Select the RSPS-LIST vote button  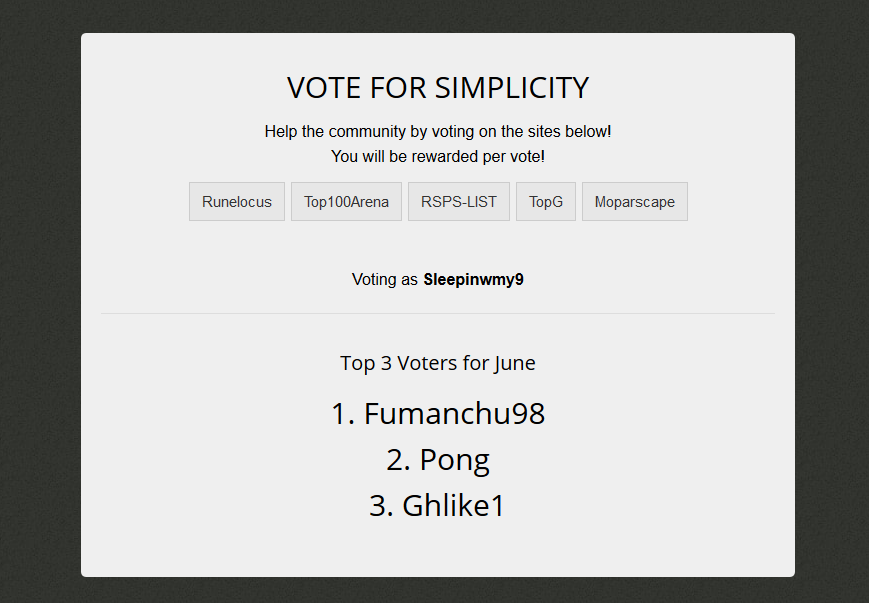click(x=459, y=201)
